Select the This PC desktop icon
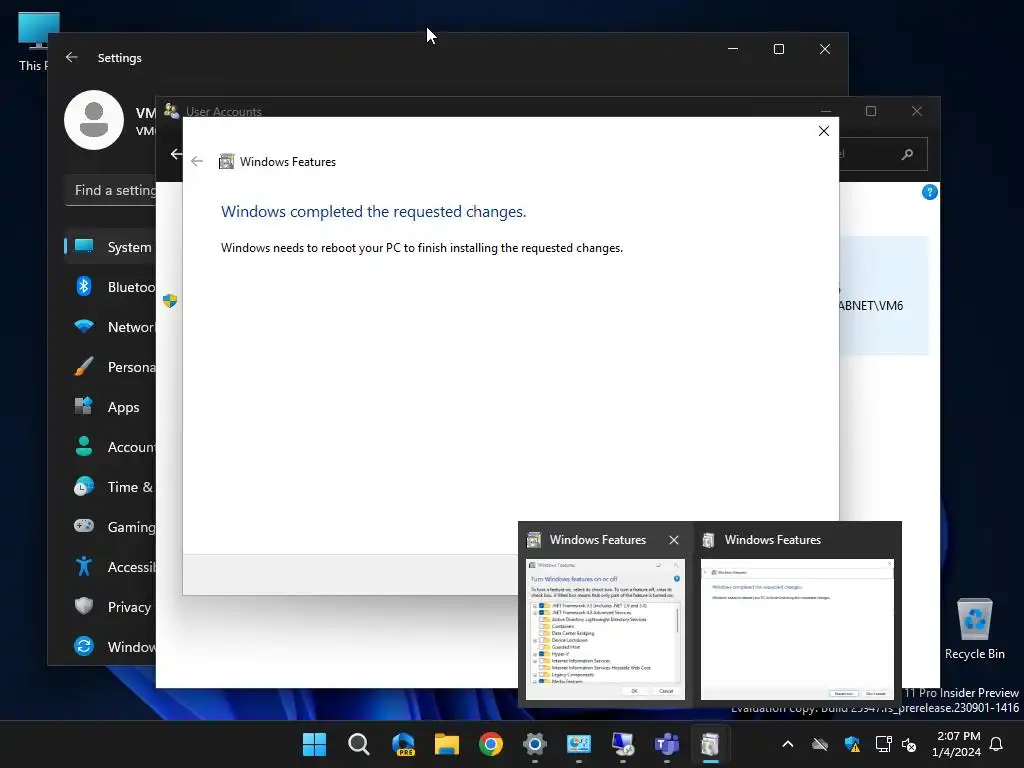Screen dimensions: 1024x768 pyautogui.click(x=34, y=42)
